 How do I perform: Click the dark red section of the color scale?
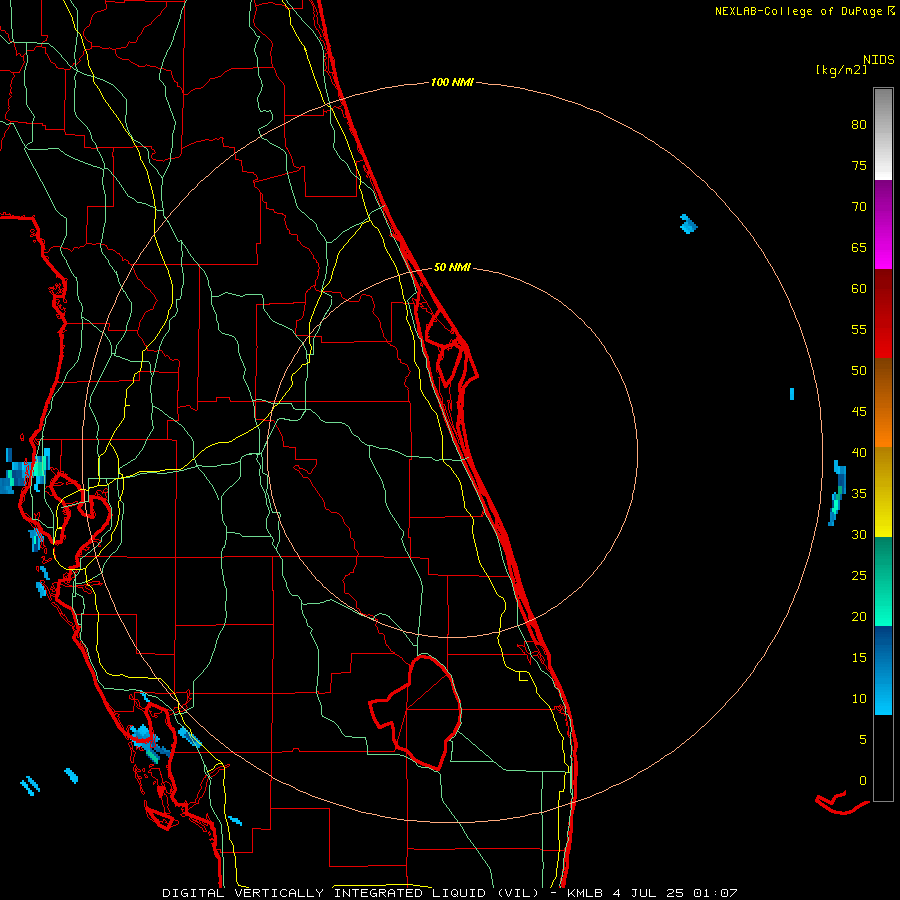pos(883,313)
